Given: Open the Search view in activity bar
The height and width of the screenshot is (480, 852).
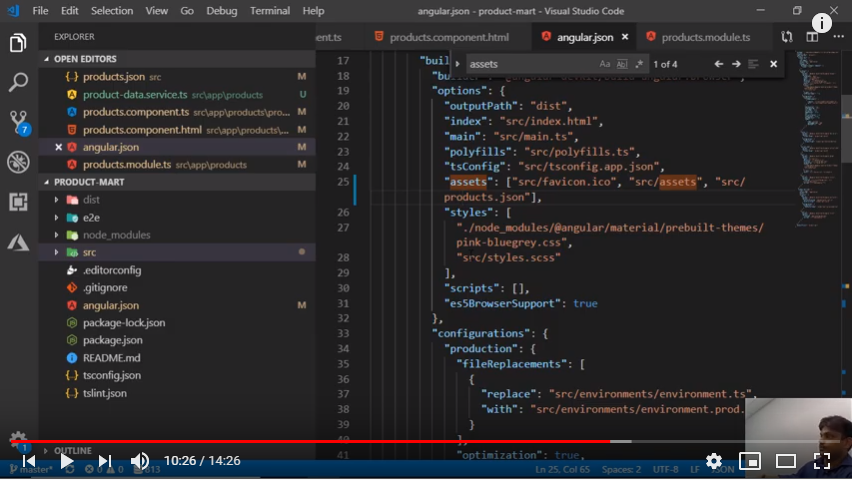Looking at the screenshot, I should [18, 82].
